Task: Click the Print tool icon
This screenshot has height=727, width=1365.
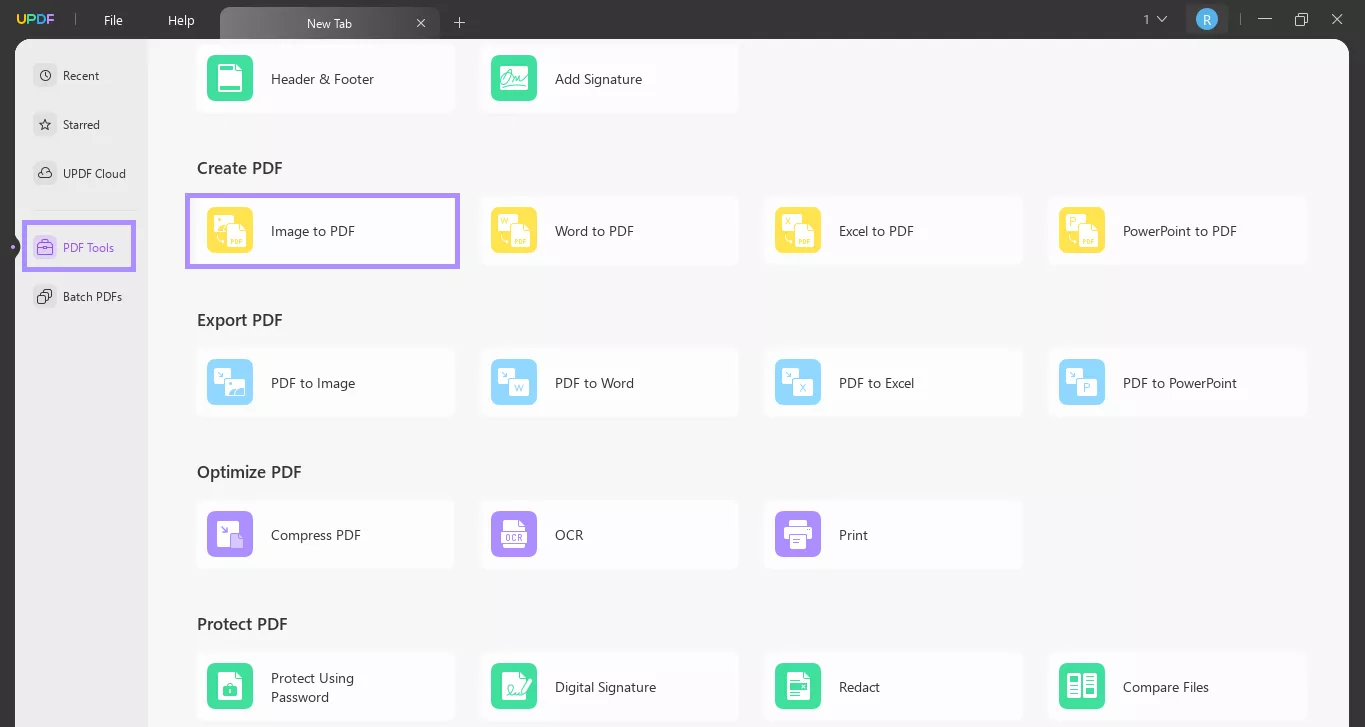Action: coord(798,534)
